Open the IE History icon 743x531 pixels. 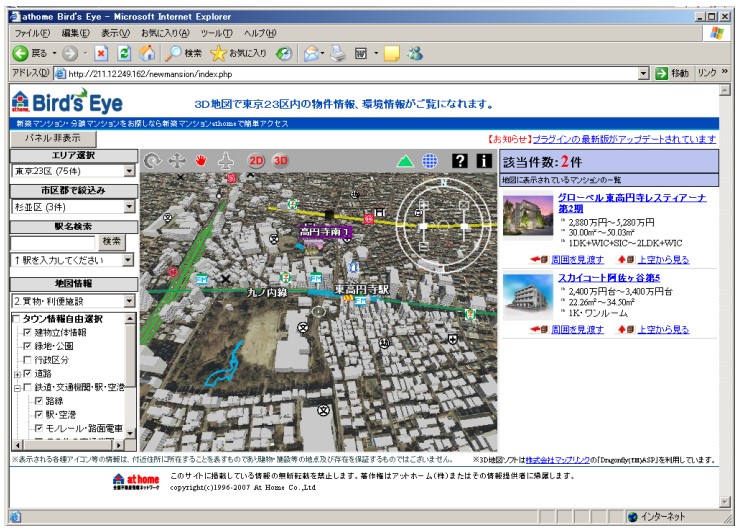coord(284,54)
